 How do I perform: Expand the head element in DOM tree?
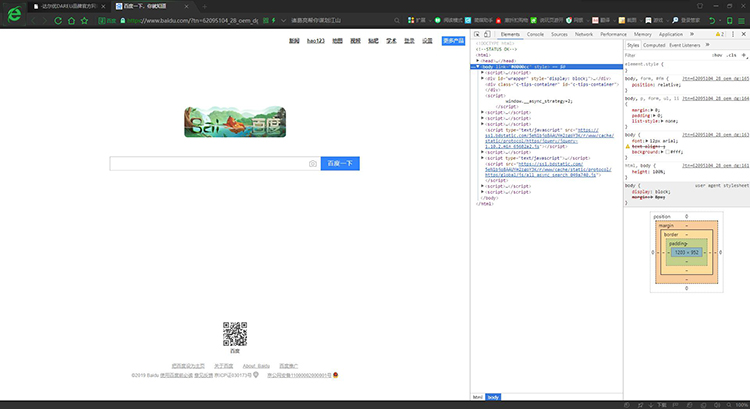[x=478, y=61]
